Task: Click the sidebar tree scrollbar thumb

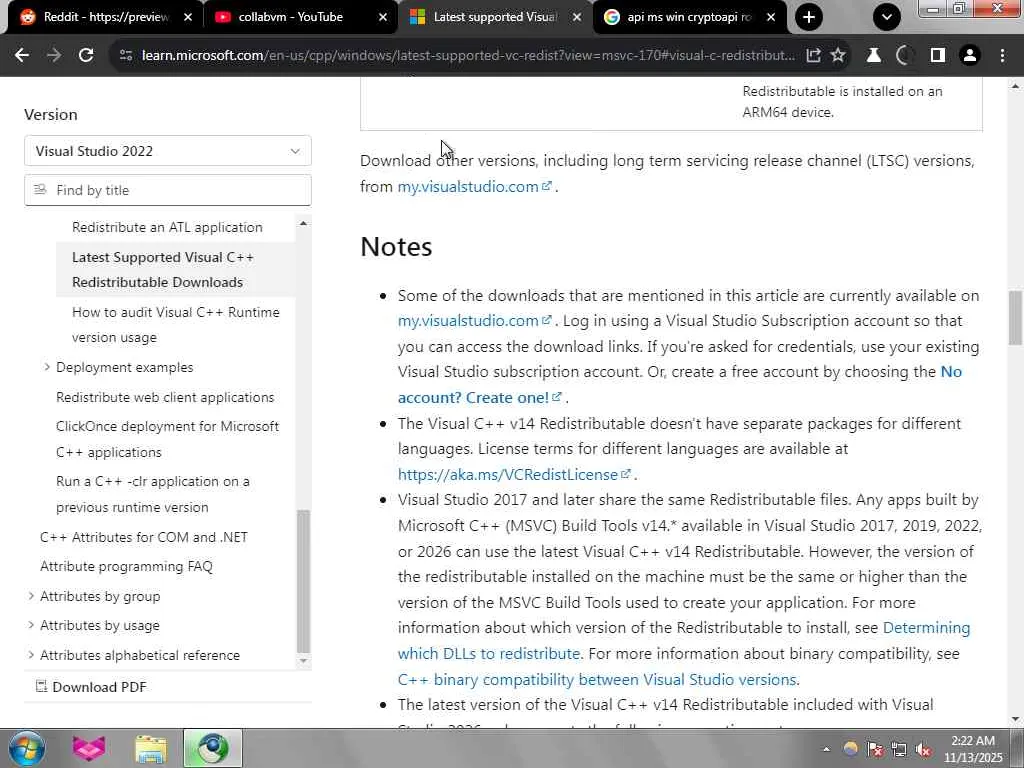Action: click(303, 581)
